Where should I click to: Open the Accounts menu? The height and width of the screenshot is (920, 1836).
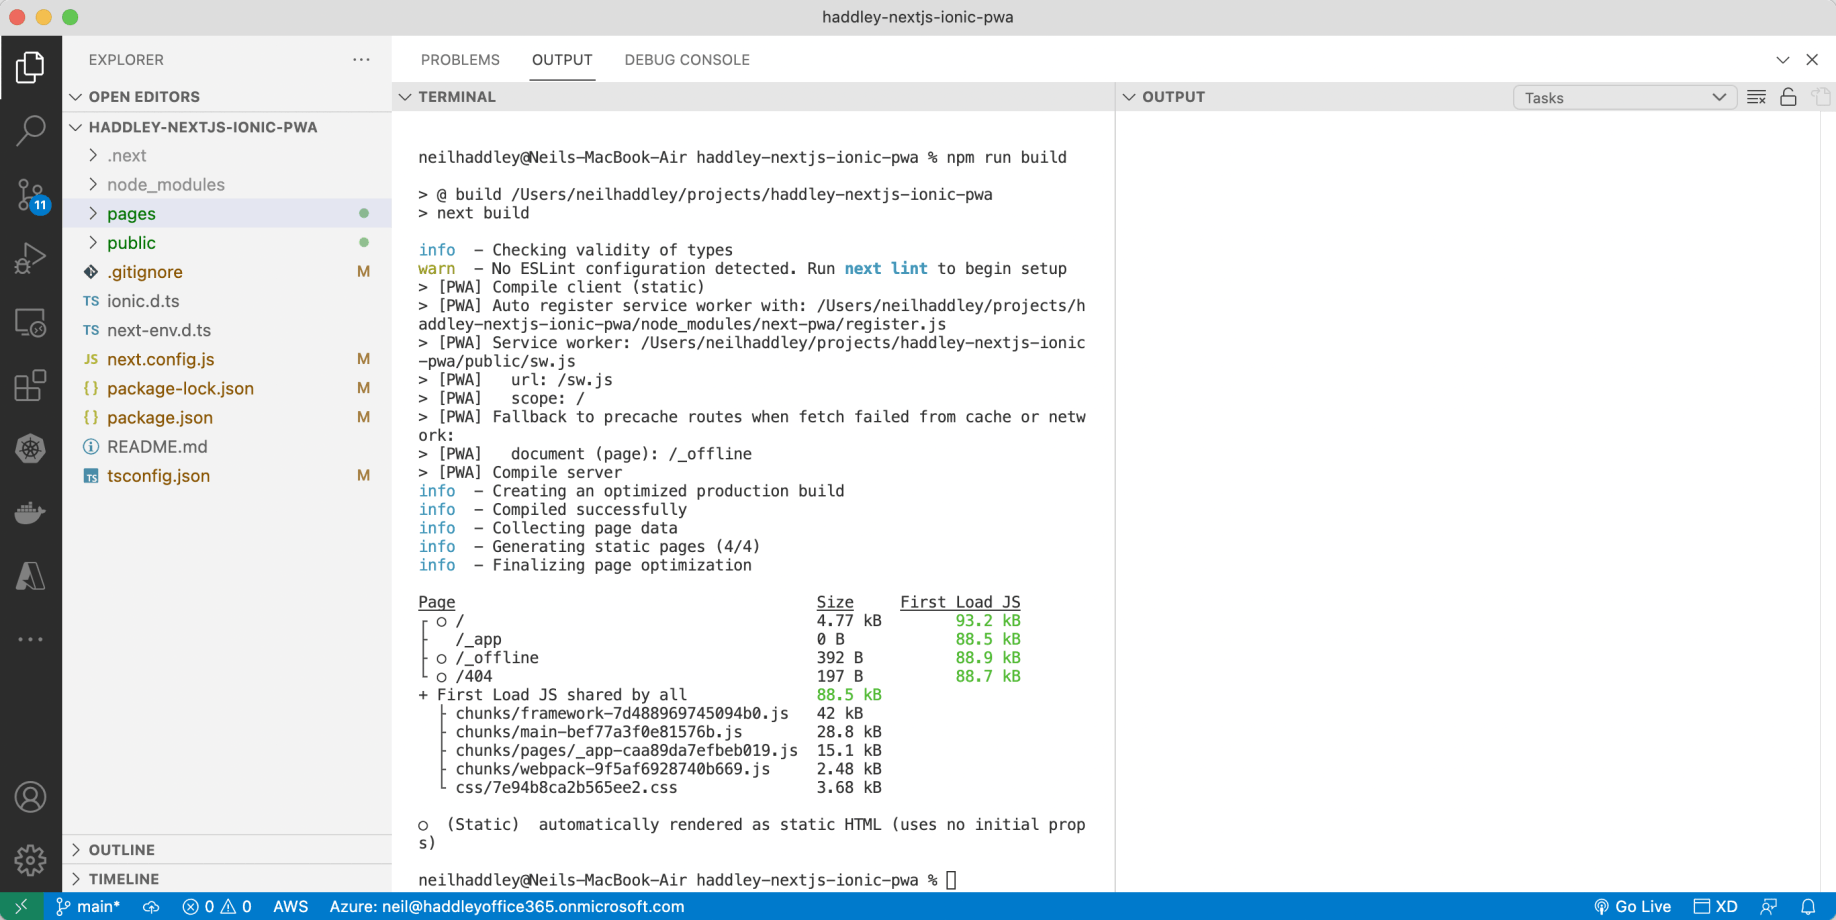point(30,797)
